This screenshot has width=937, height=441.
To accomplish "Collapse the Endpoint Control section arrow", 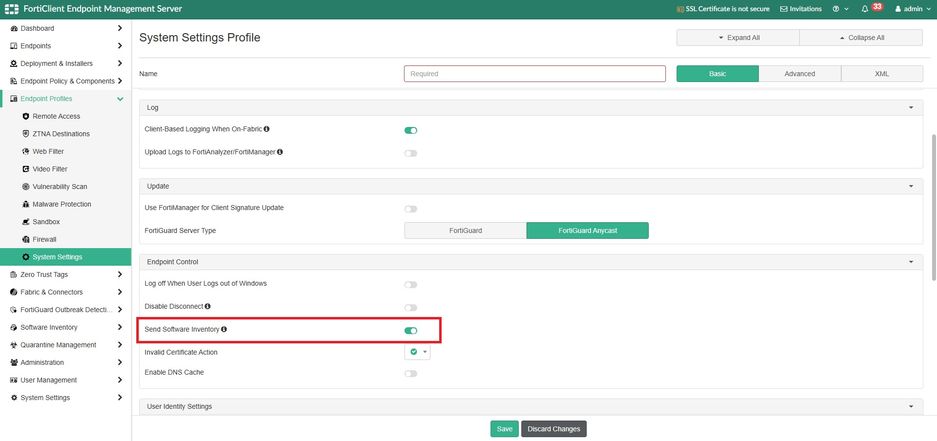I will tap(911, 262).
